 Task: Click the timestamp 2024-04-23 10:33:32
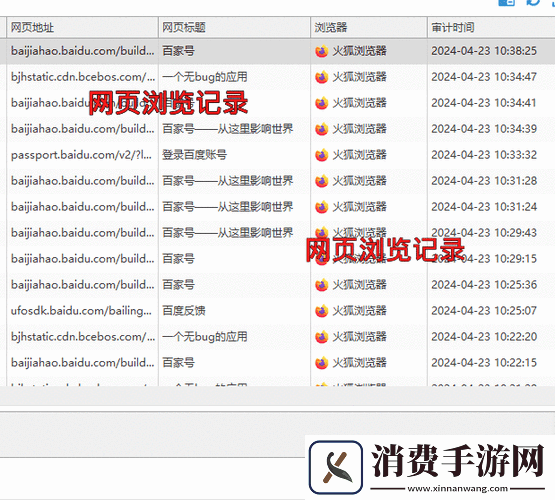(484, 155)
